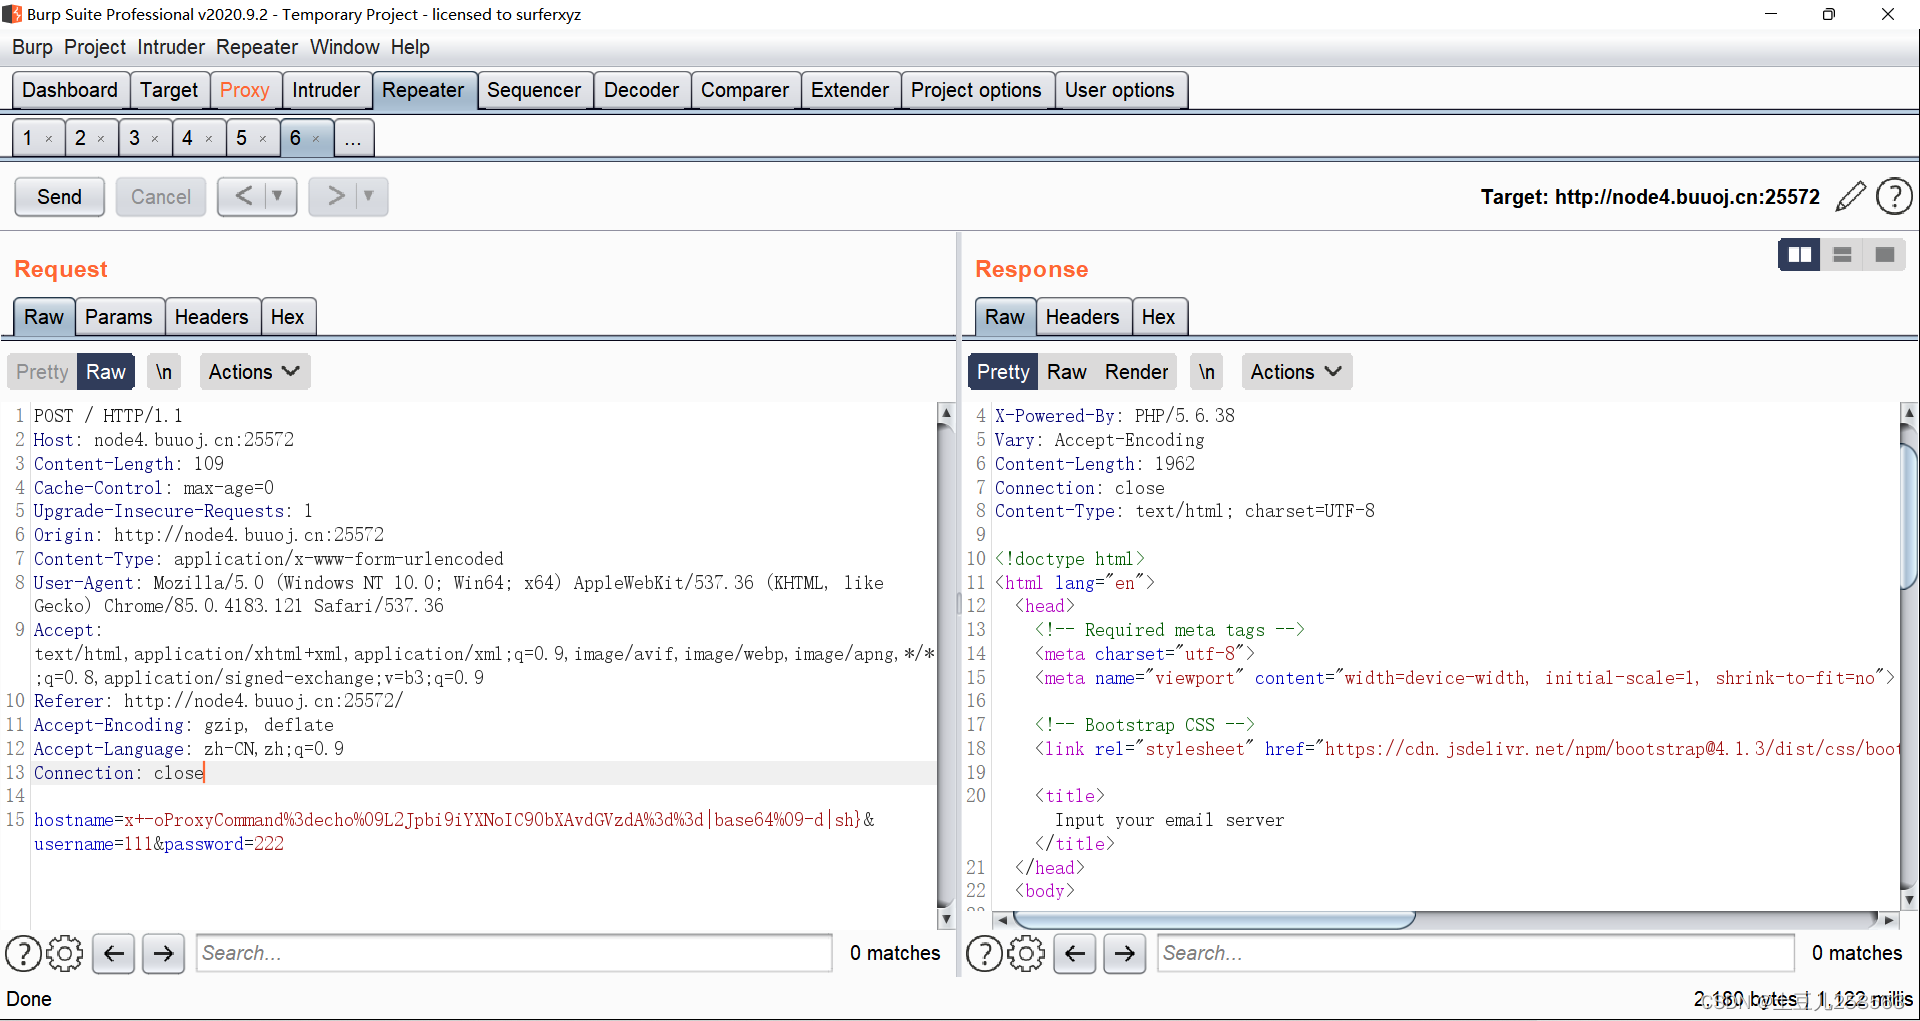Close Repeater tab 2
The width and height of the screenshot is (1920, 1021).
coord(101,139)
